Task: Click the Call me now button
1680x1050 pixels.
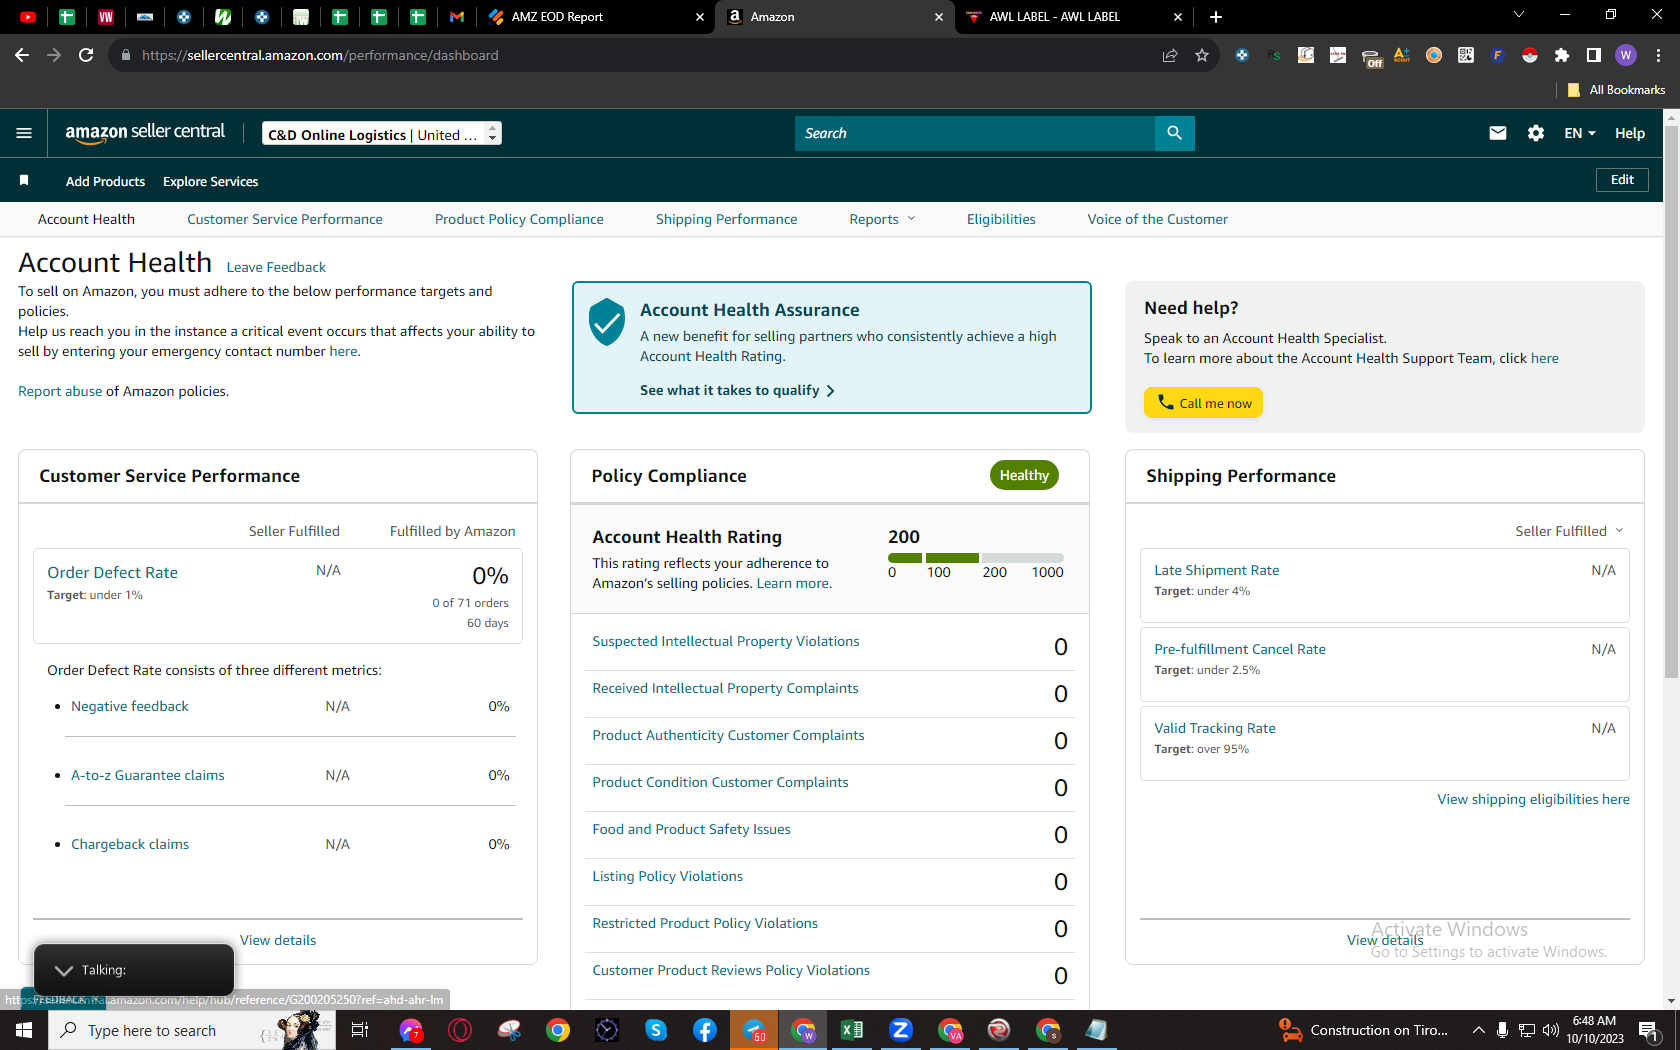Action: (1203, 402)
